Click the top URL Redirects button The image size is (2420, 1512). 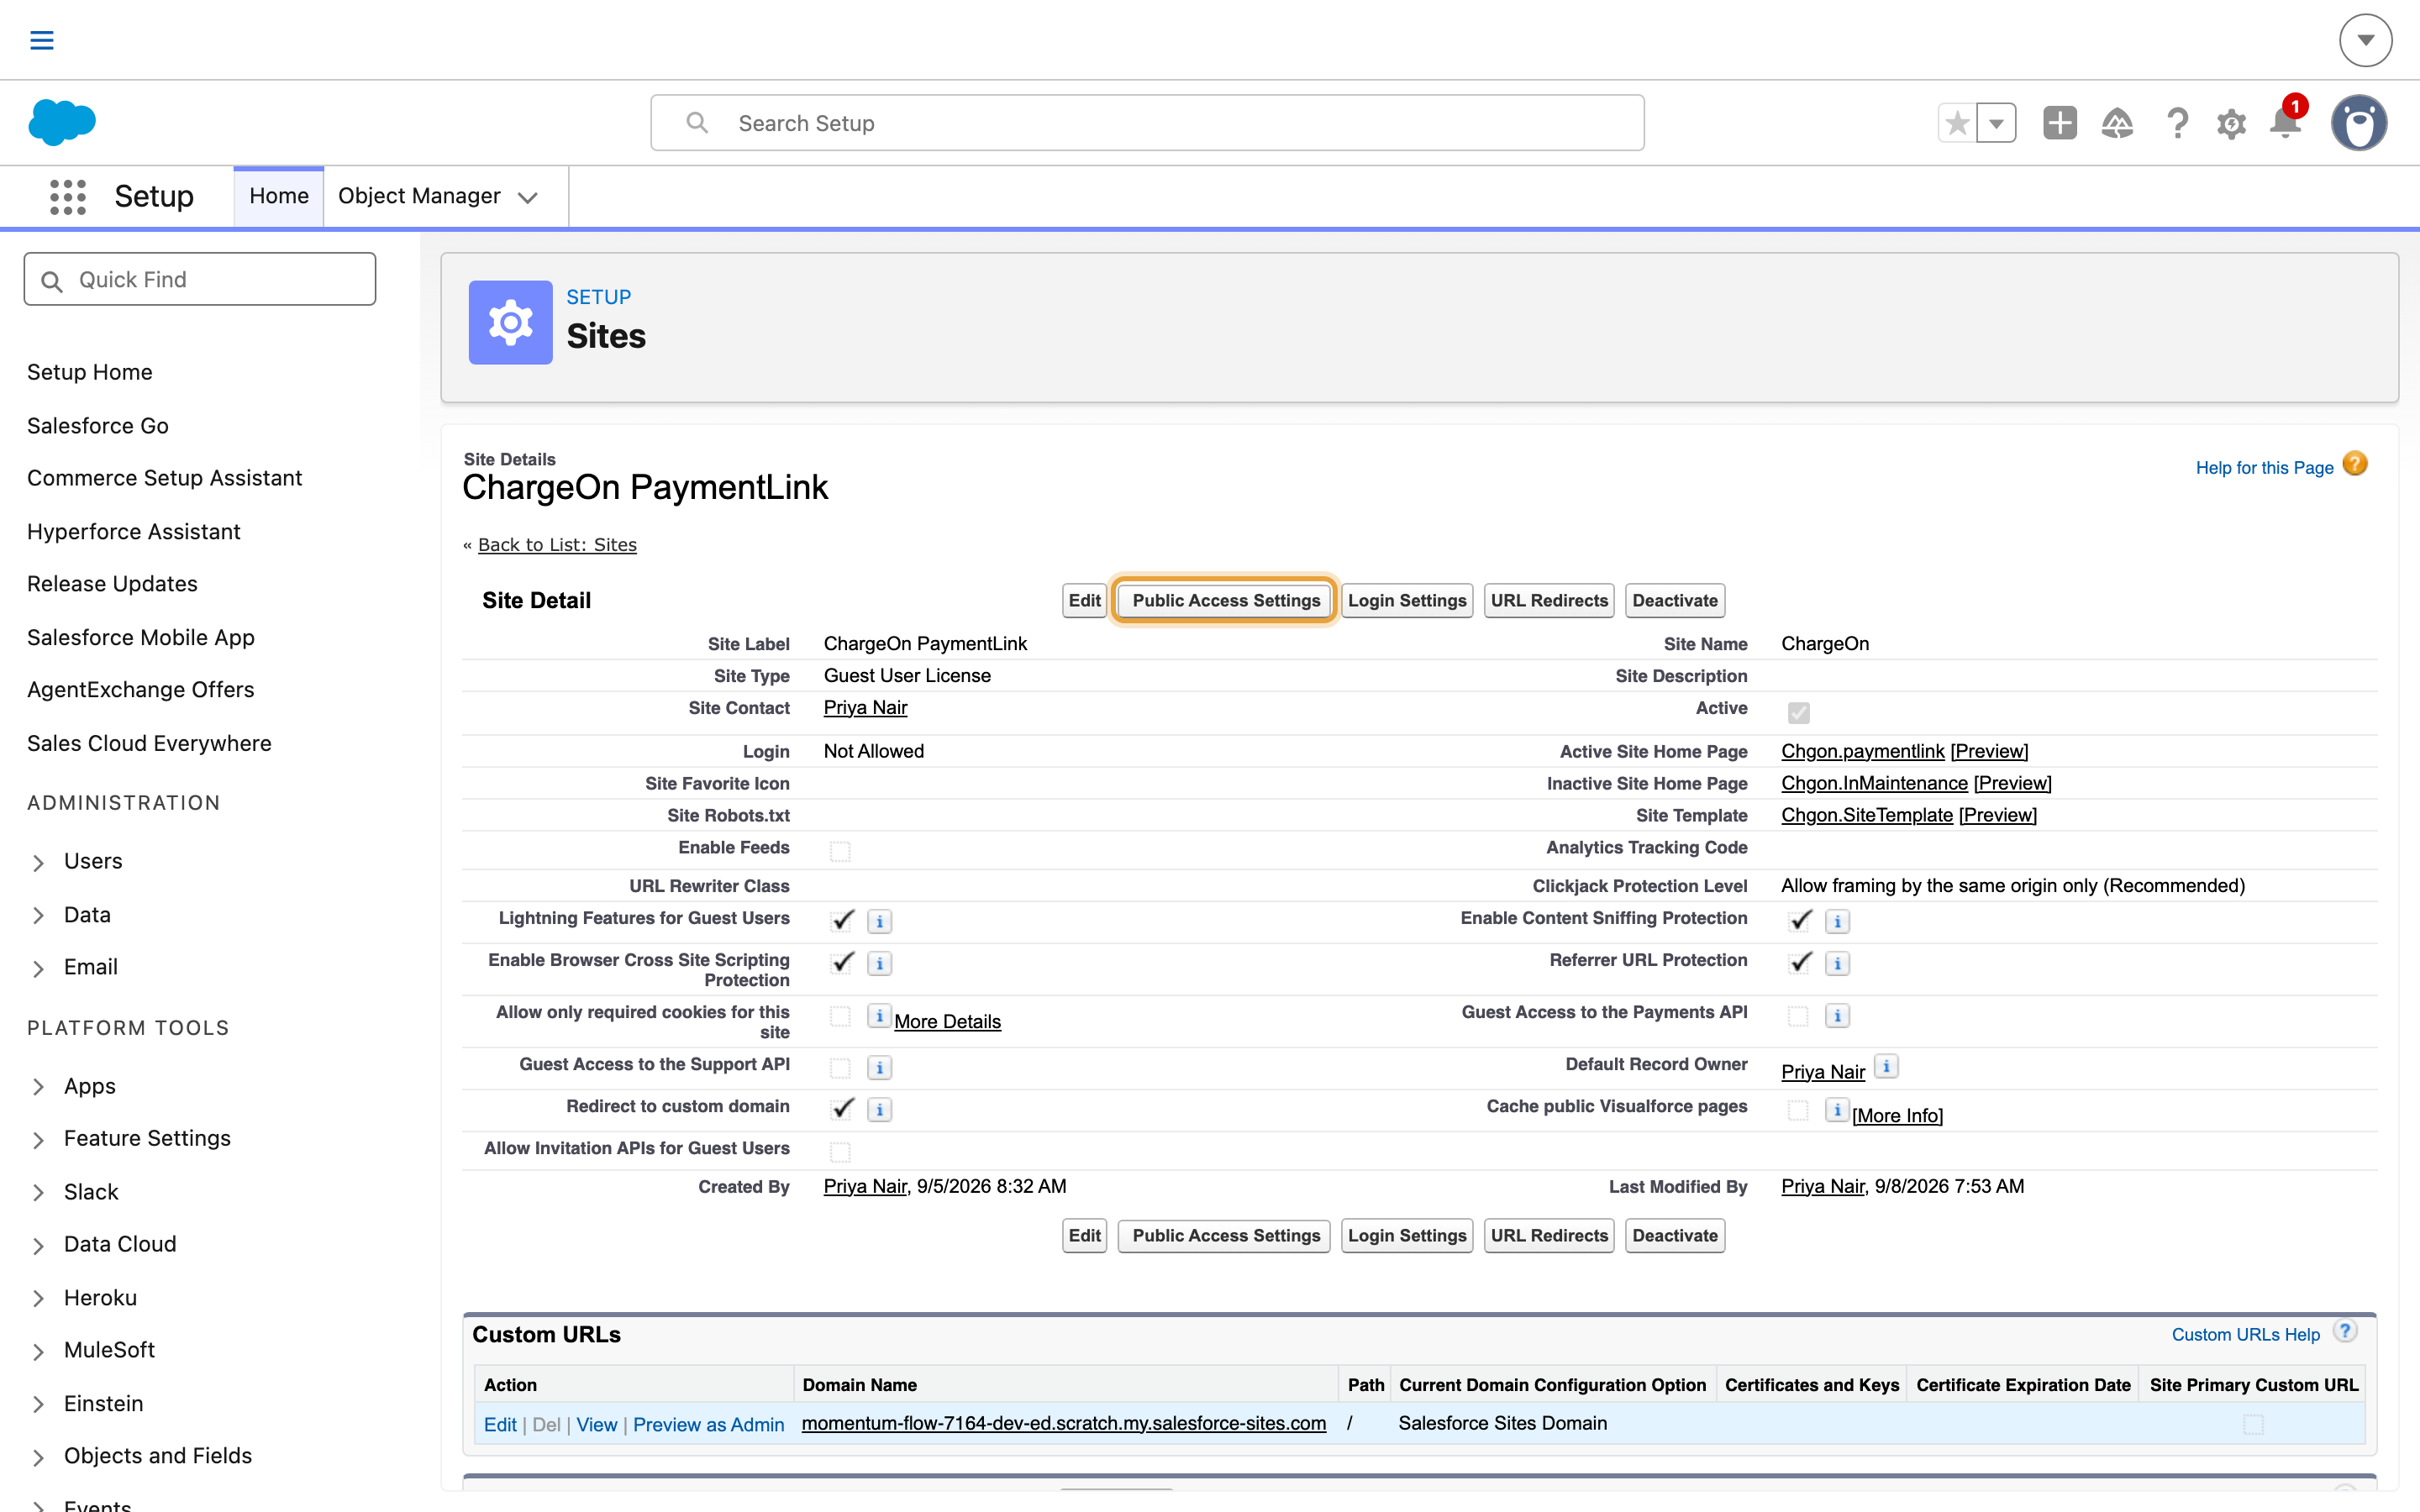tap(1549, 600)
